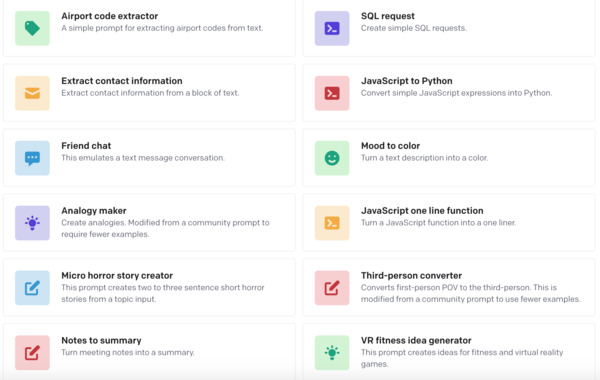
Task: Click the green tag icon for Airport code extractor
Action: coord(32,28)
